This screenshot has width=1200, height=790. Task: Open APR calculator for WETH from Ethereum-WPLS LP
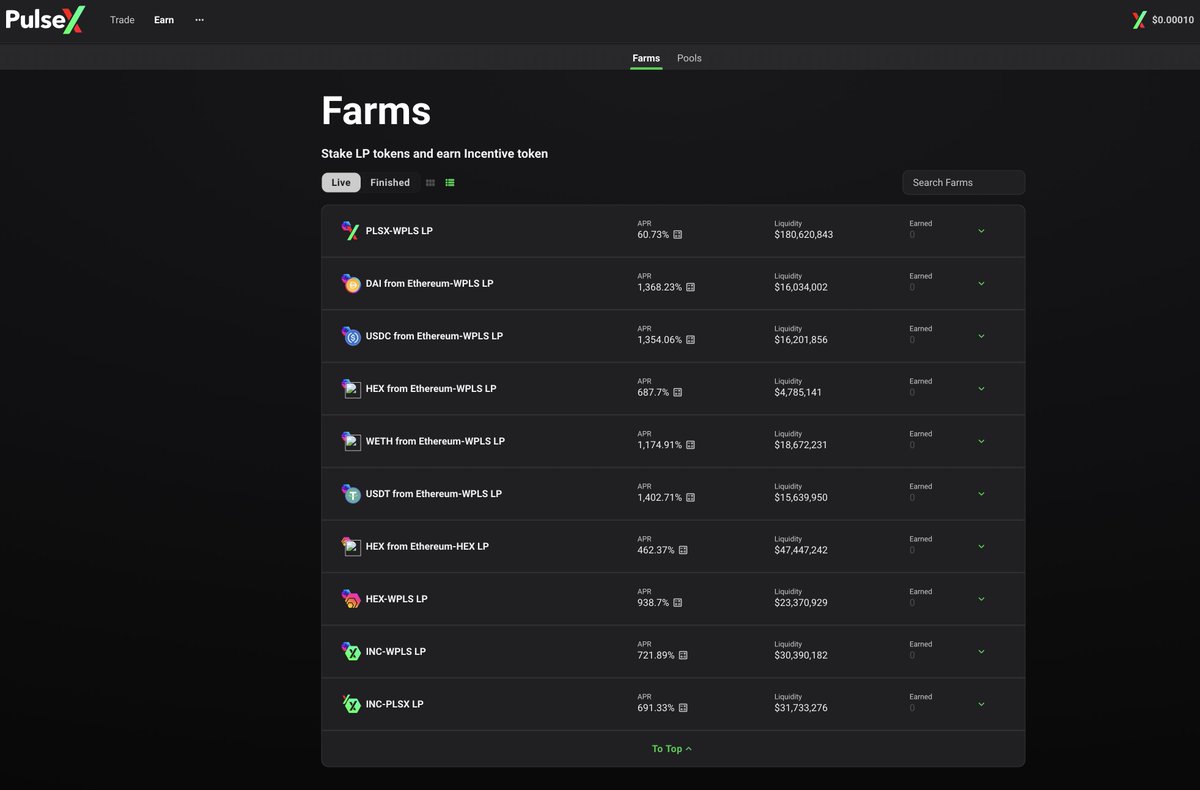[x=690, y=445]
